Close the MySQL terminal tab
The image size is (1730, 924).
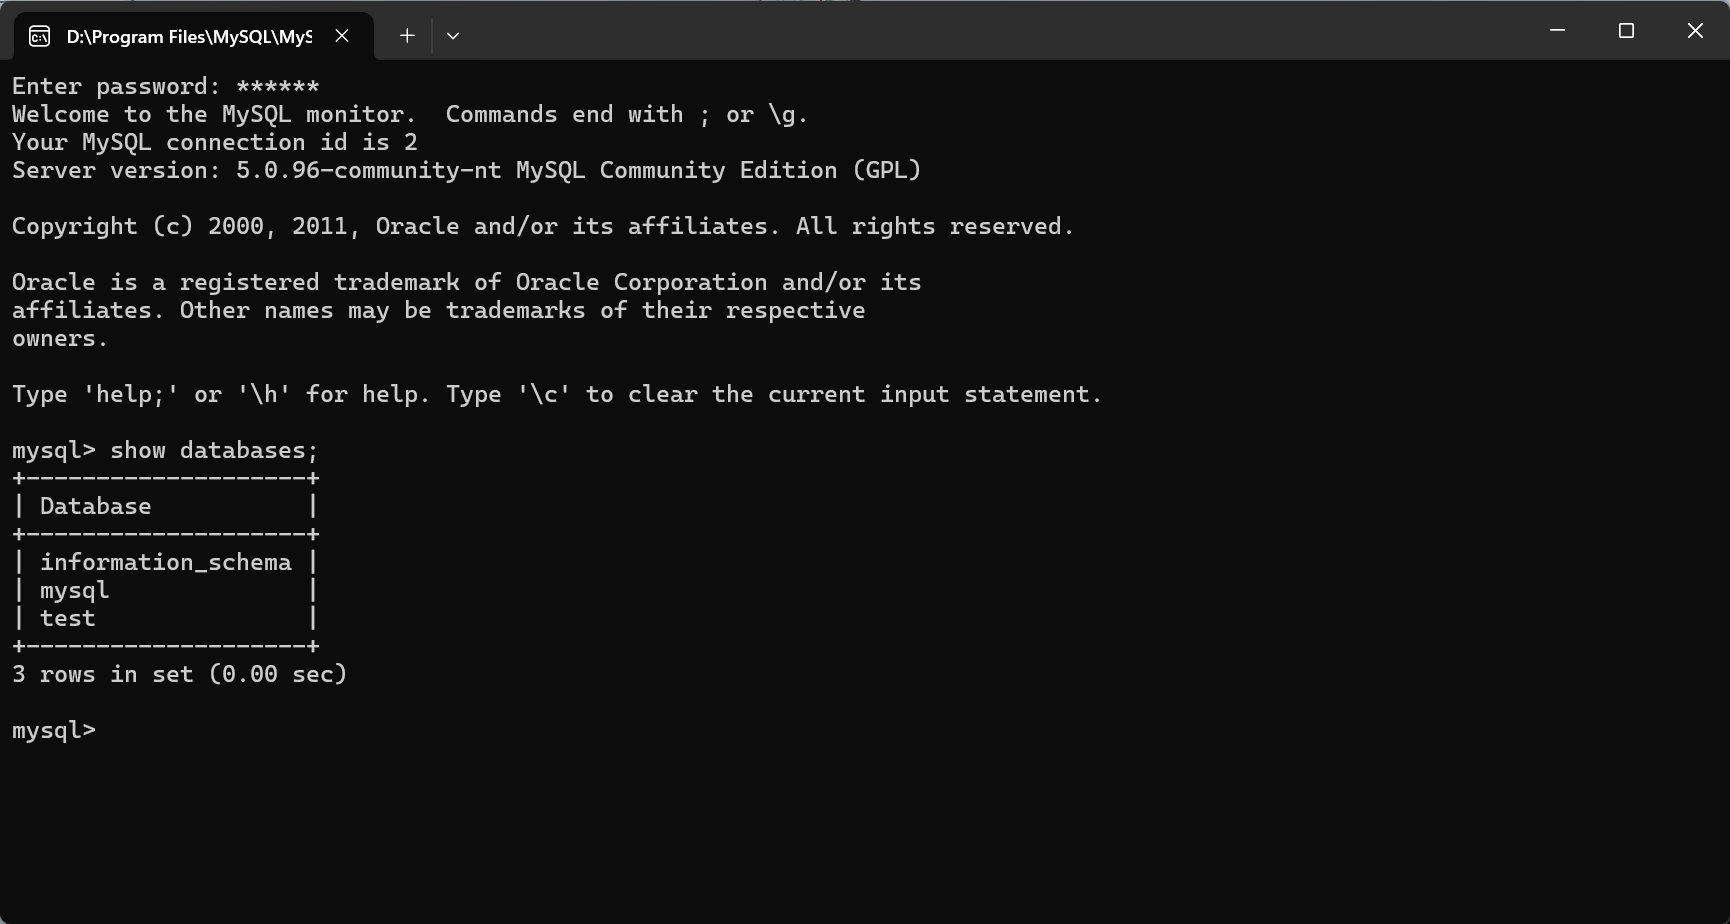point(342,36)
